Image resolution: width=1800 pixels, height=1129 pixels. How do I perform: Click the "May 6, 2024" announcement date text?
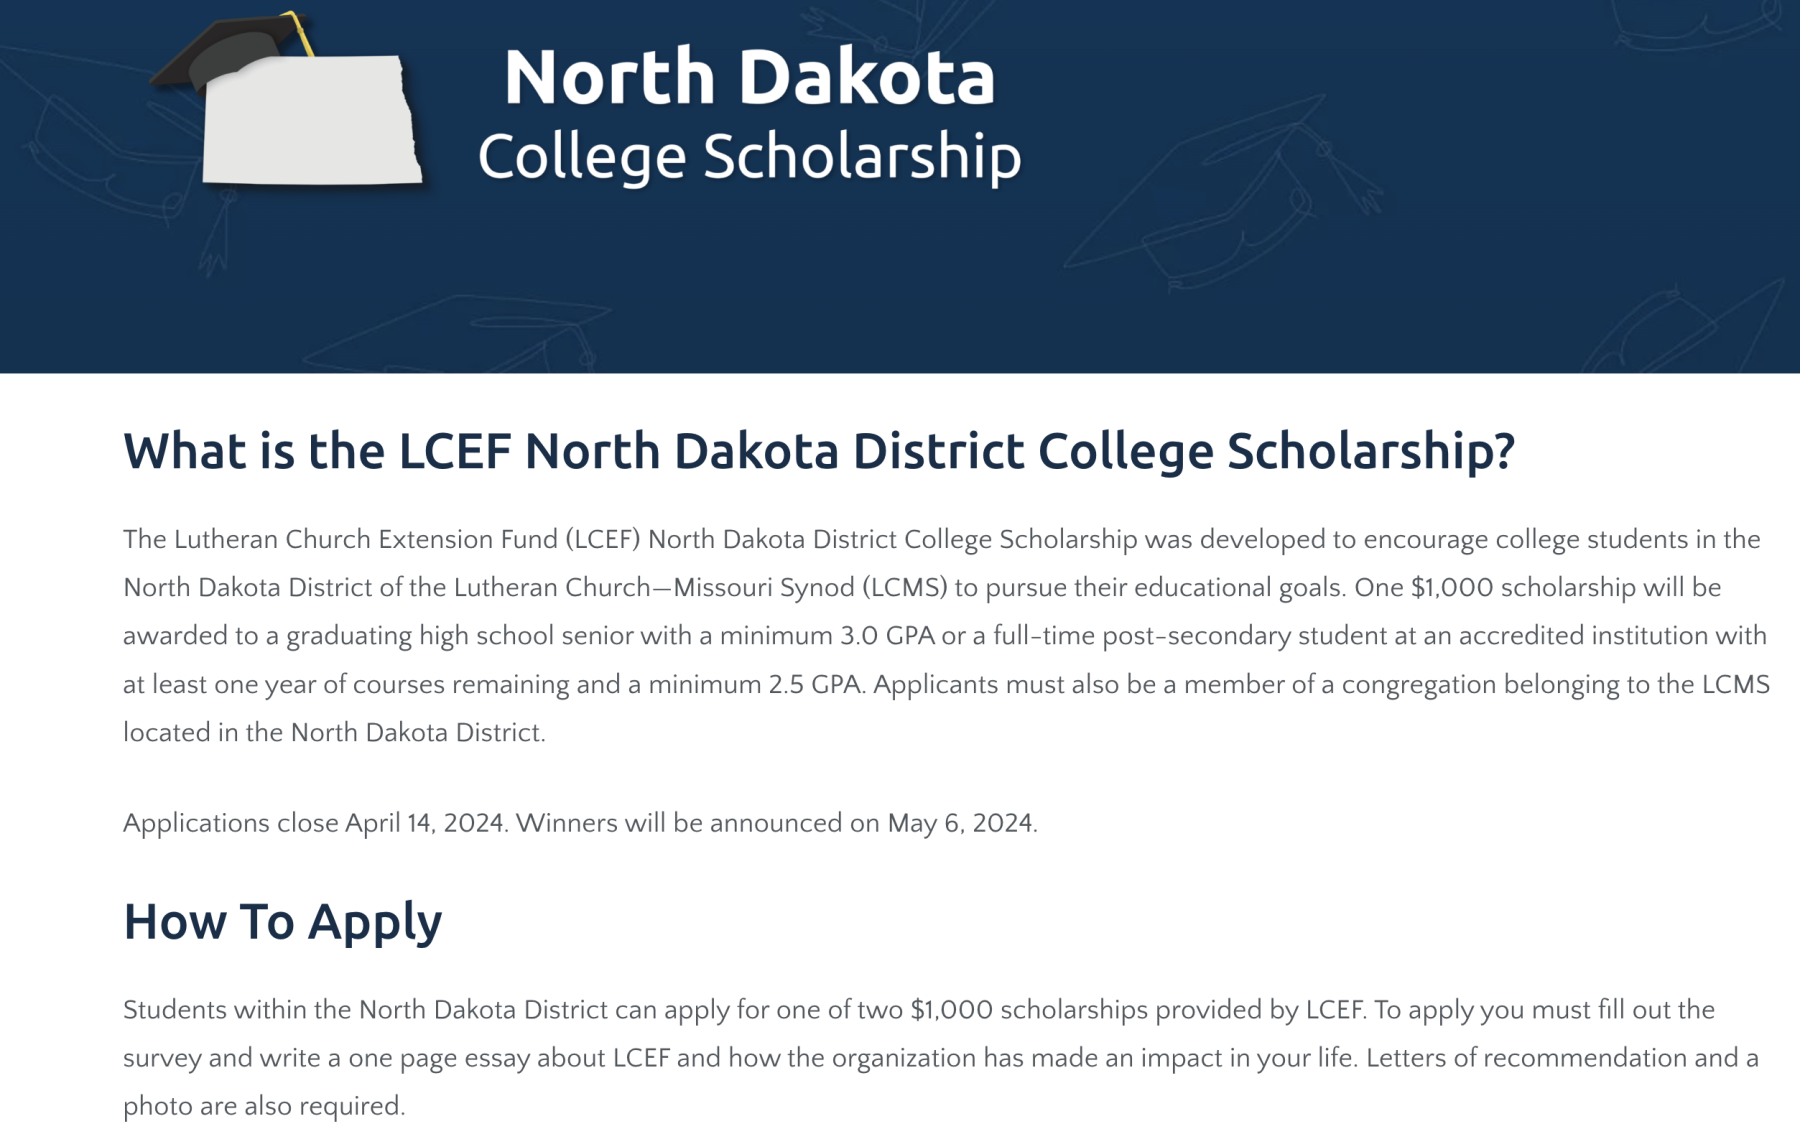960,824
